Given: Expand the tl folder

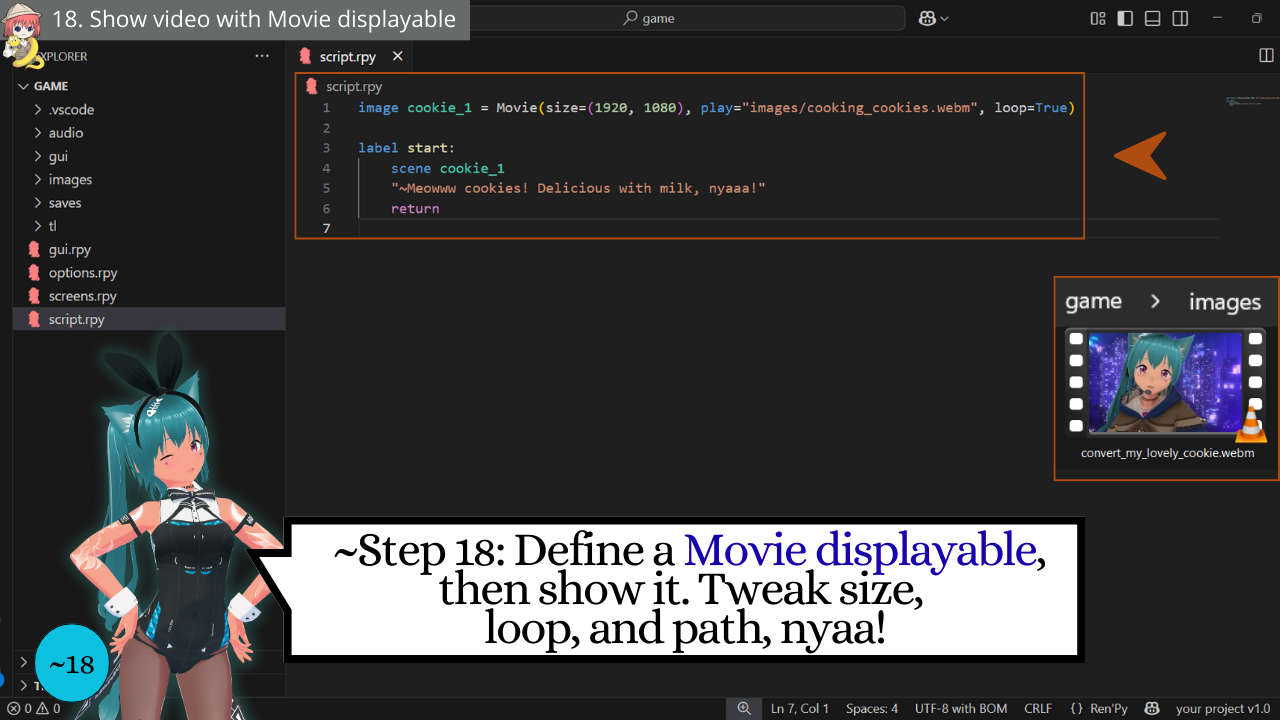Looking at the screenshot, I should point(53,226).
